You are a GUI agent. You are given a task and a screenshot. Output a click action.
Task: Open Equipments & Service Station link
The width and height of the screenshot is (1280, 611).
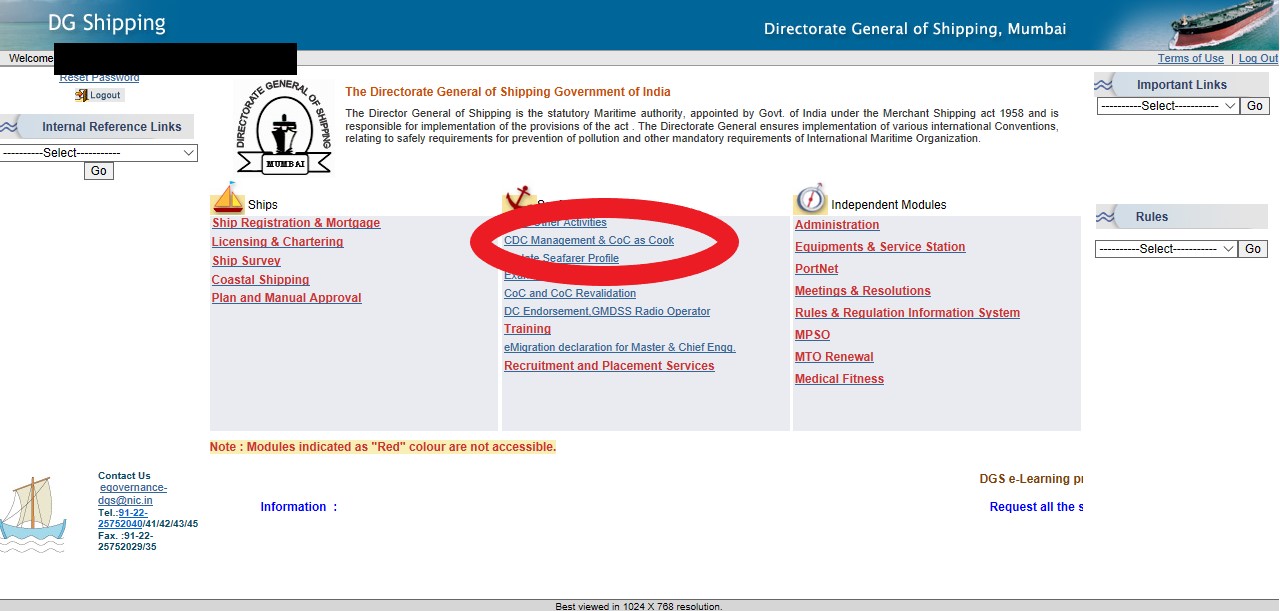pos(880,247)
